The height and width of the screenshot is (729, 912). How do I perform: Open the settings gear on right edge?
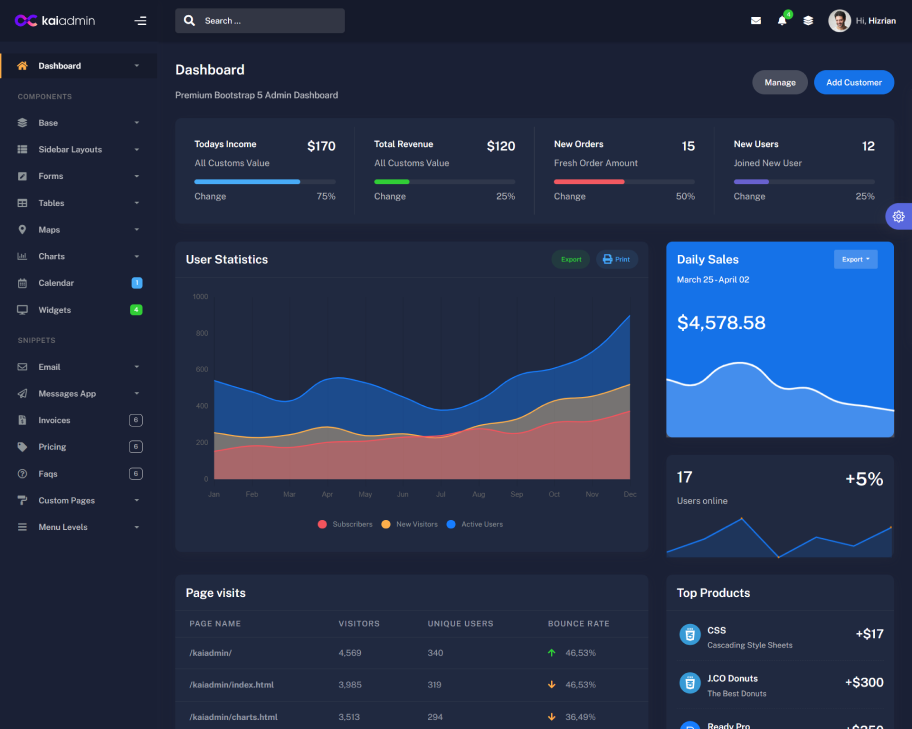click(898, 216)
